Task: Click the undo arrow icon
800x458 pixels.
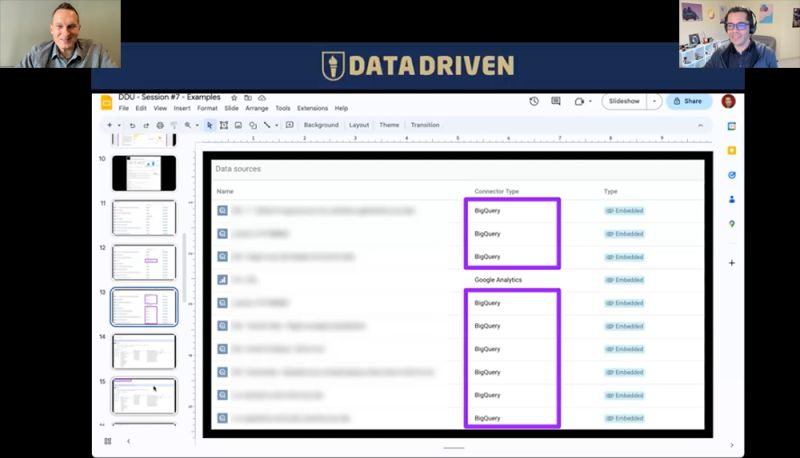Action: (x=132, y=125)
